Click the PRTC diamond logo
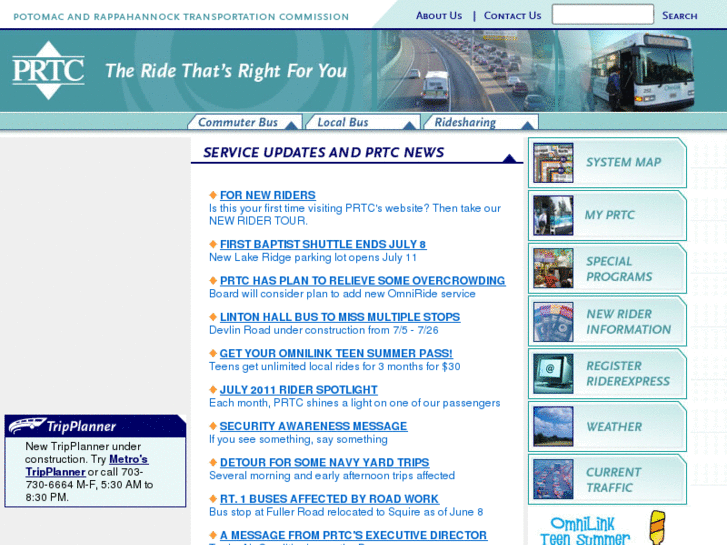Viewport: 727px width, 545px height. click(48, 71)
